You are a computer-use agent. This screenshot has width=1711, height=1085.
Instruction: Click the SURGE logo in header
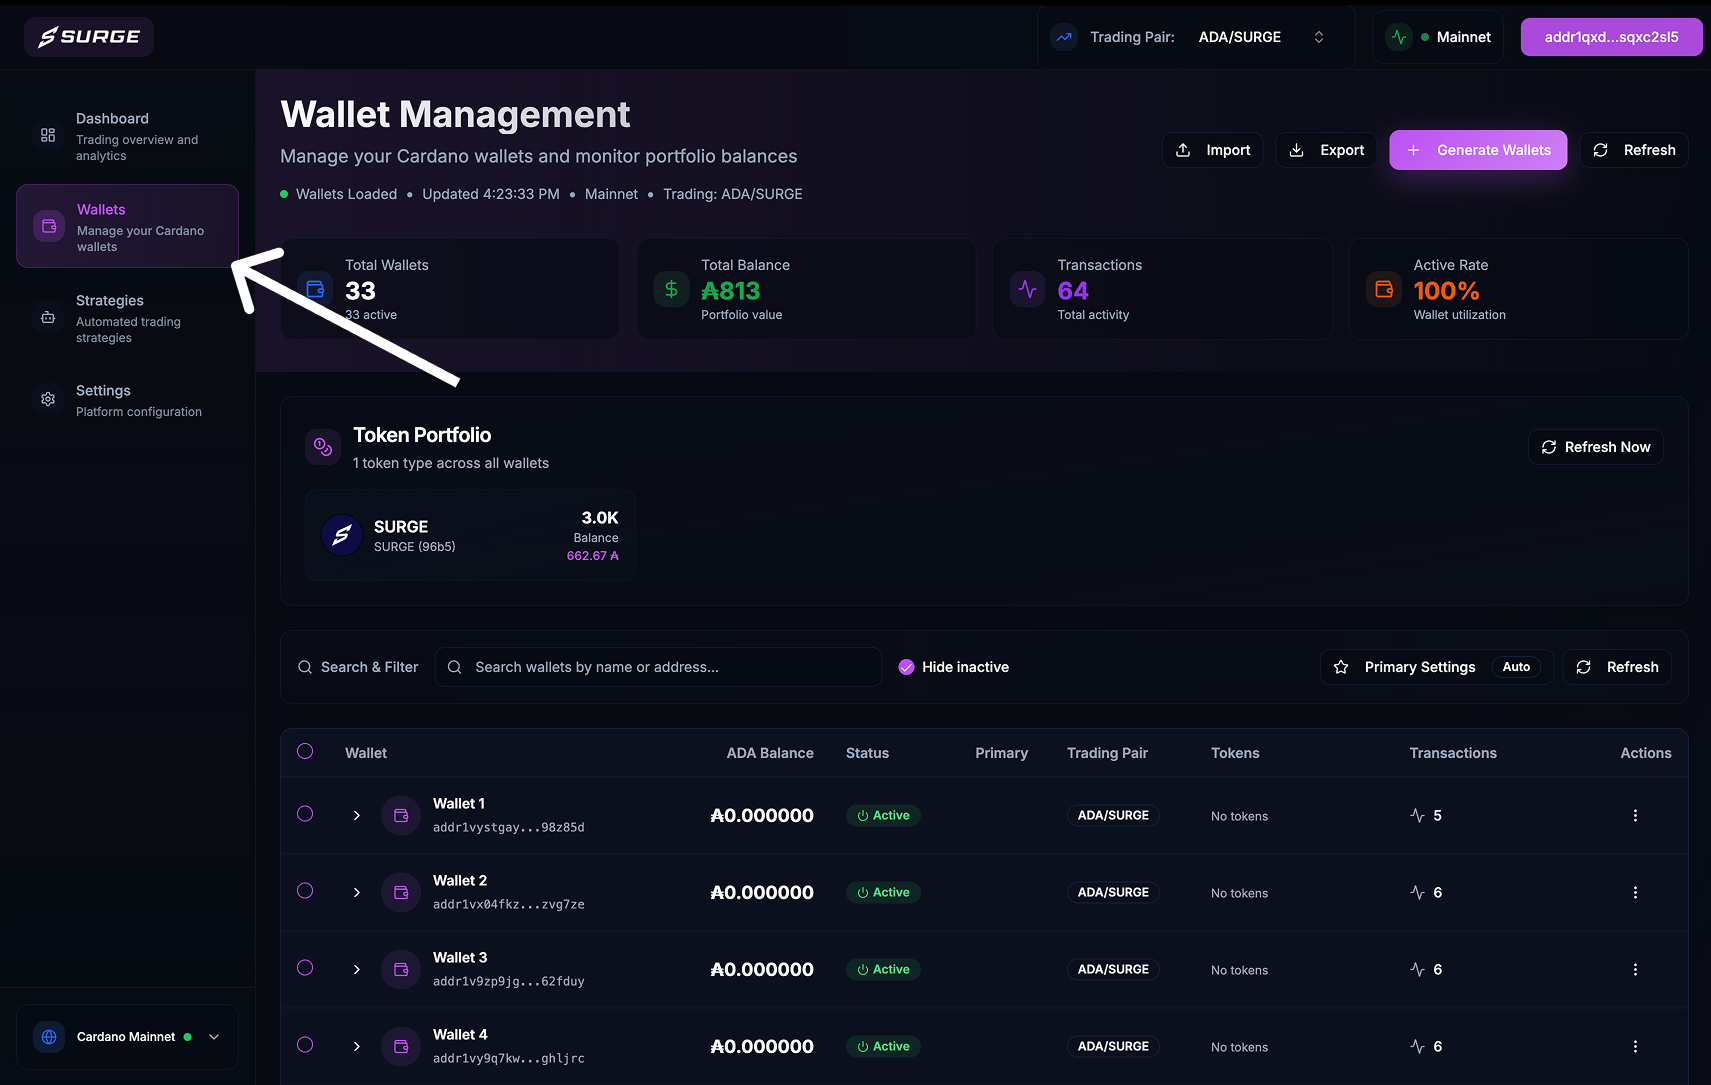coord(89,37)
